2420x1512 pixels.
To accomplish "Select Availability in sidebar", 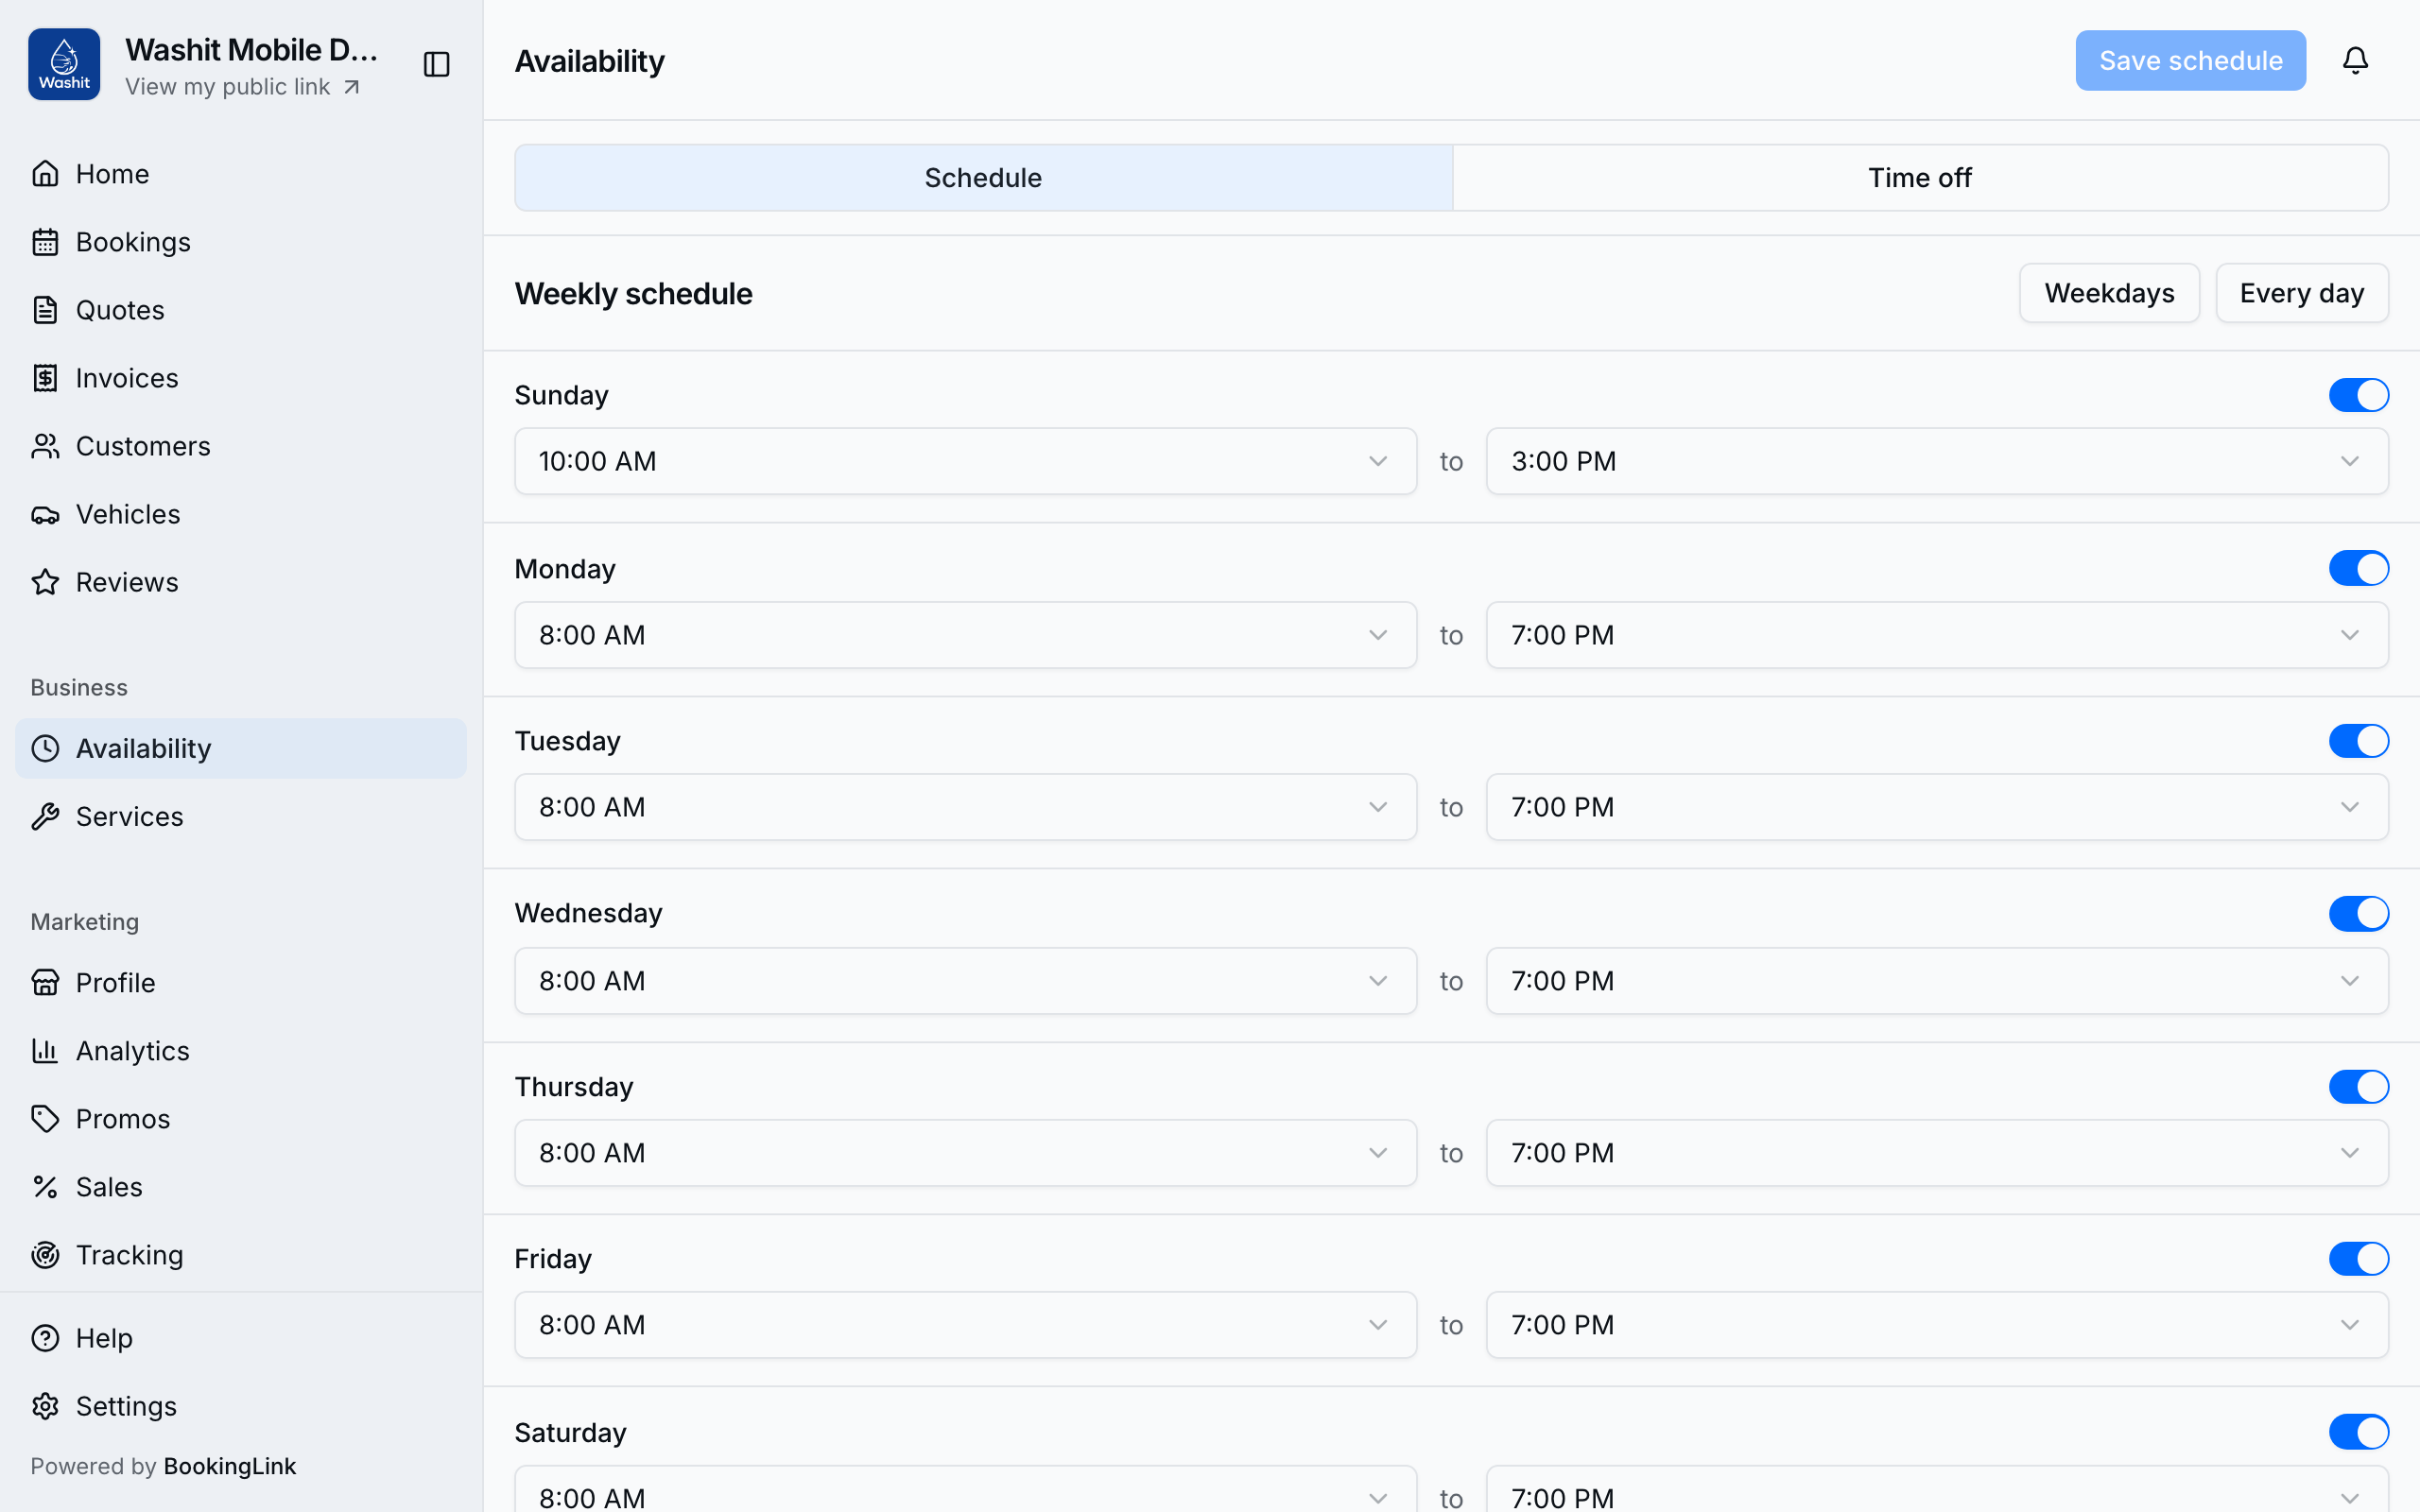I will tap(240, 749).
